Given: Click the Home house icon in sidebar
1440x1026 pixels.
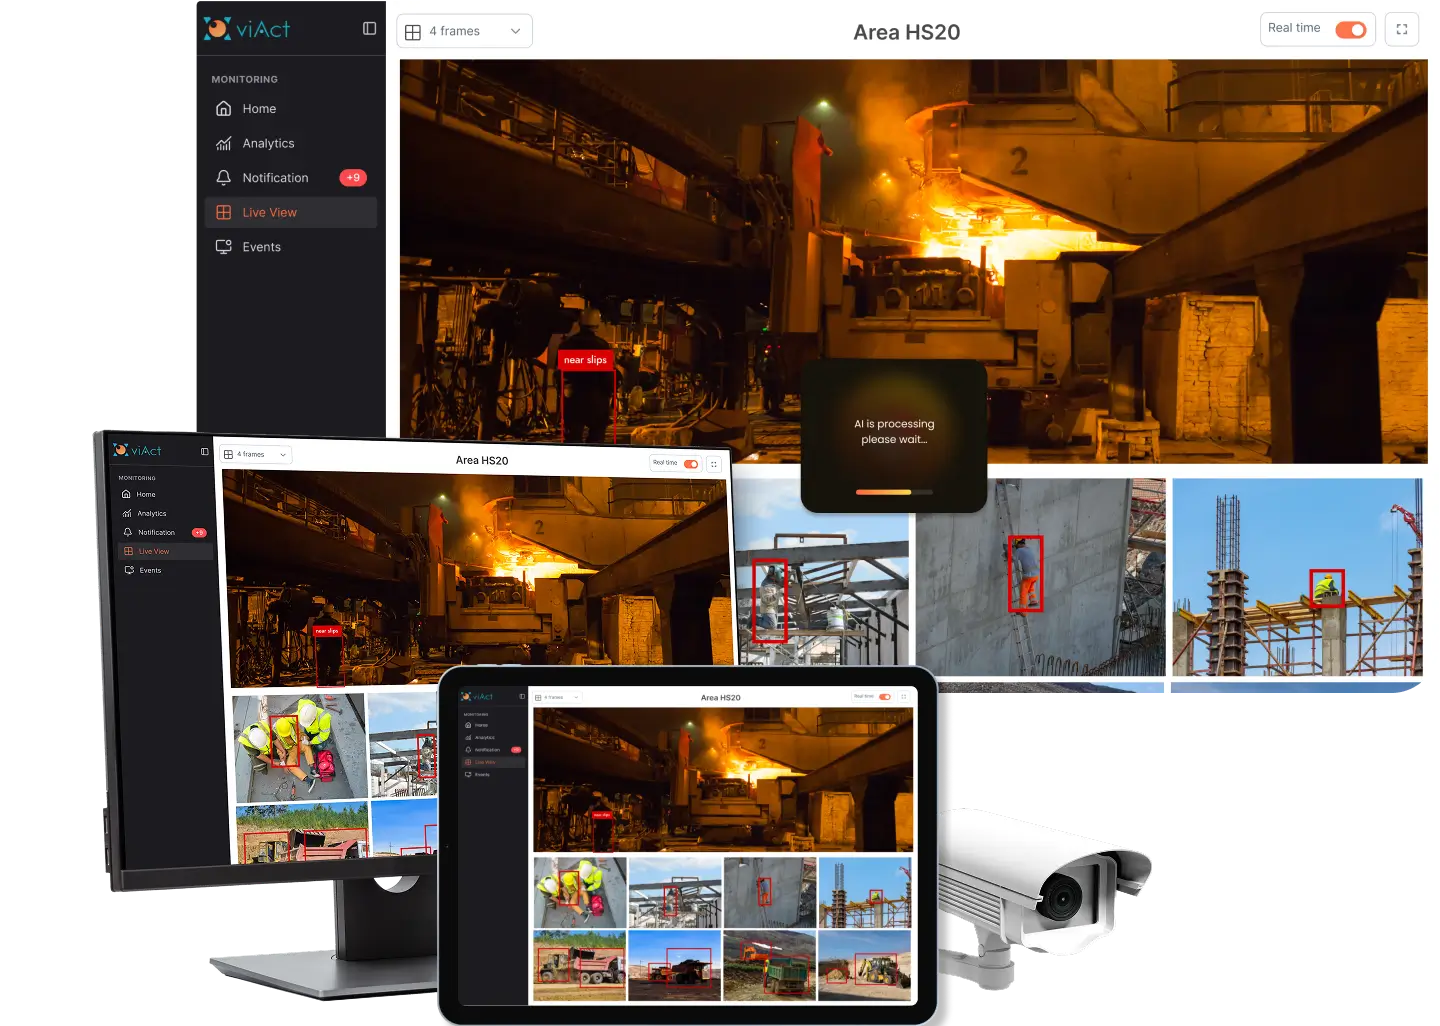Looking at the screenshot, I should (x=224, y=108).
